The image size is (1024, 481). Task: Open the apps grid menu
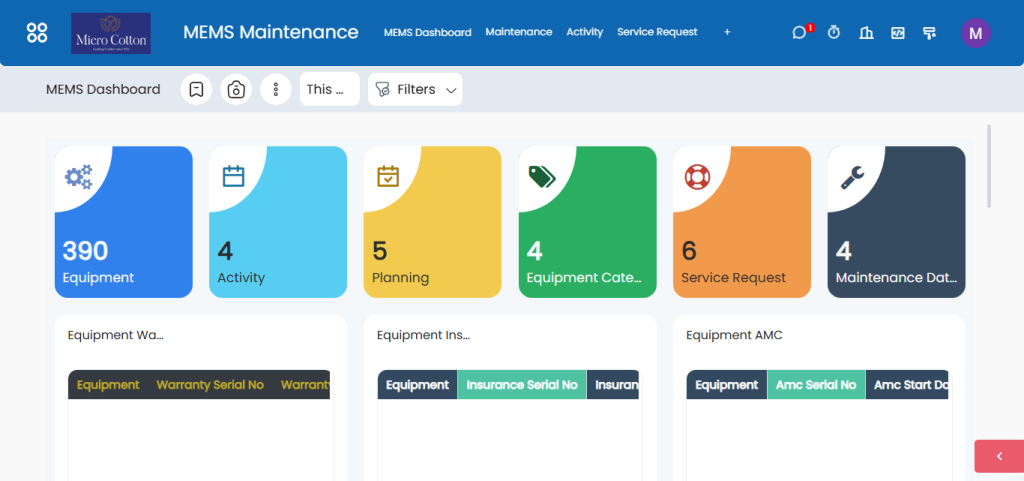tap(37, 33)
